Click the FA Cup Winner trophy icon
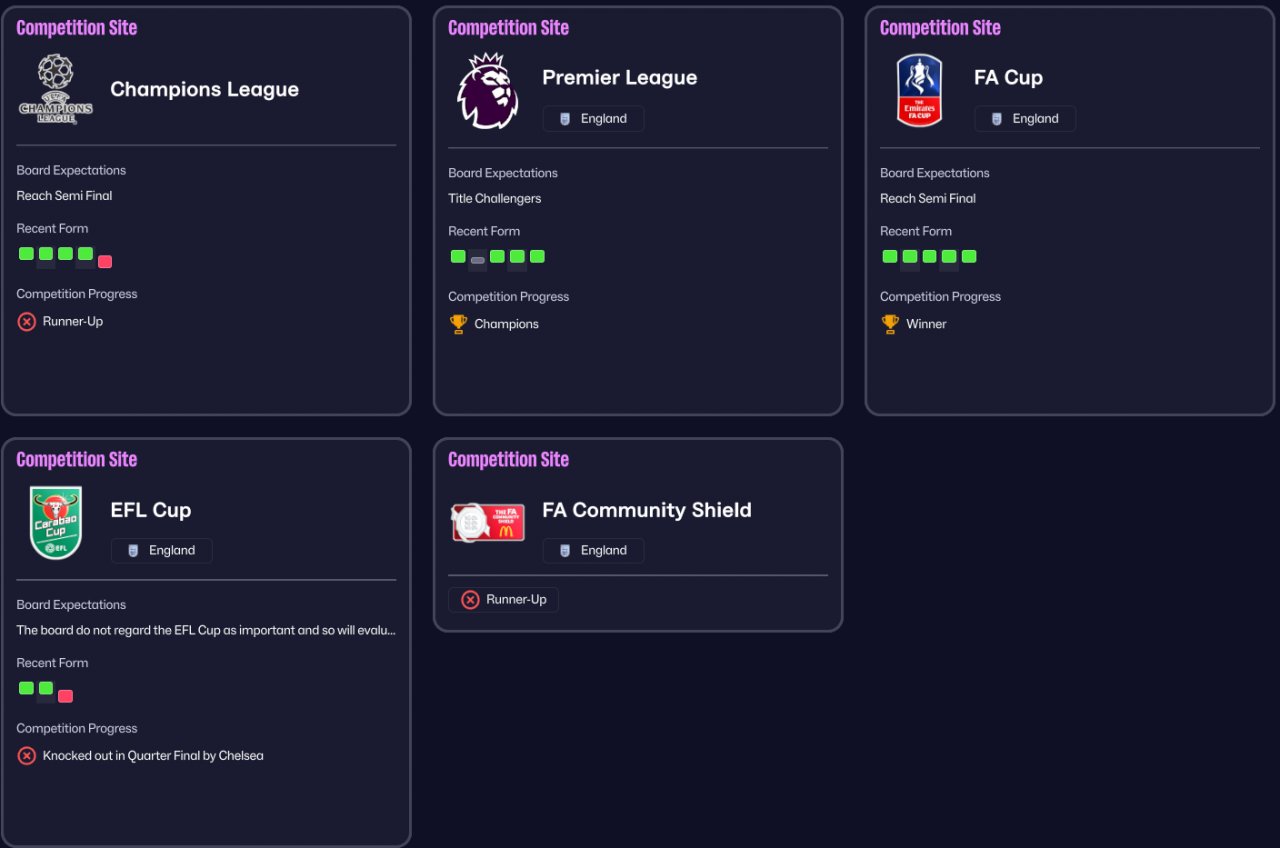This screenshot has width=1280, height=848. [x=890, y=324]
